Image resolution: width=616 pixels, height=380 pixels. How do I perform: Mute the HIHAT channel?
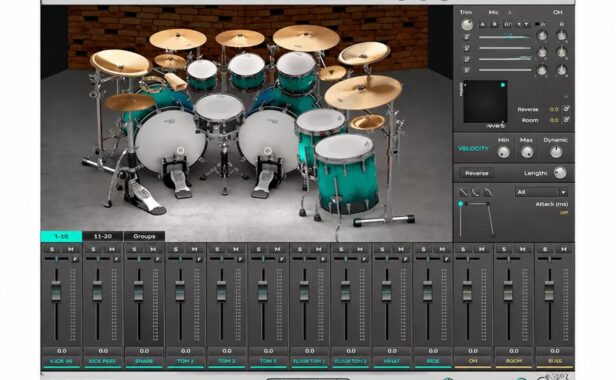(x=401, y=249)
